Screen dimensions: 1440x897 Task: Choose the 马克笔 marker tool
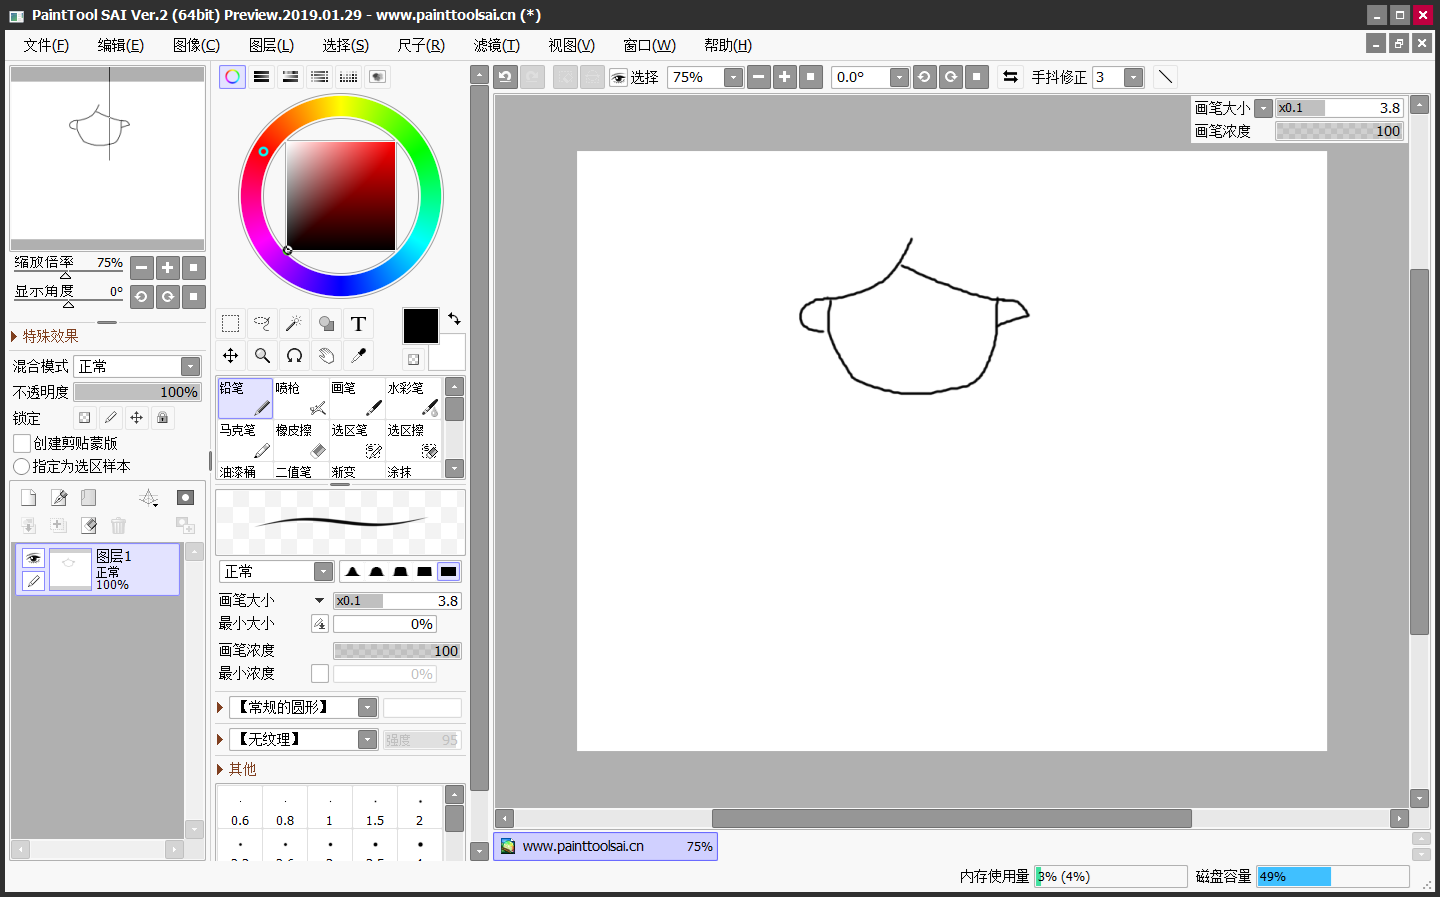(x=245, y=440)
